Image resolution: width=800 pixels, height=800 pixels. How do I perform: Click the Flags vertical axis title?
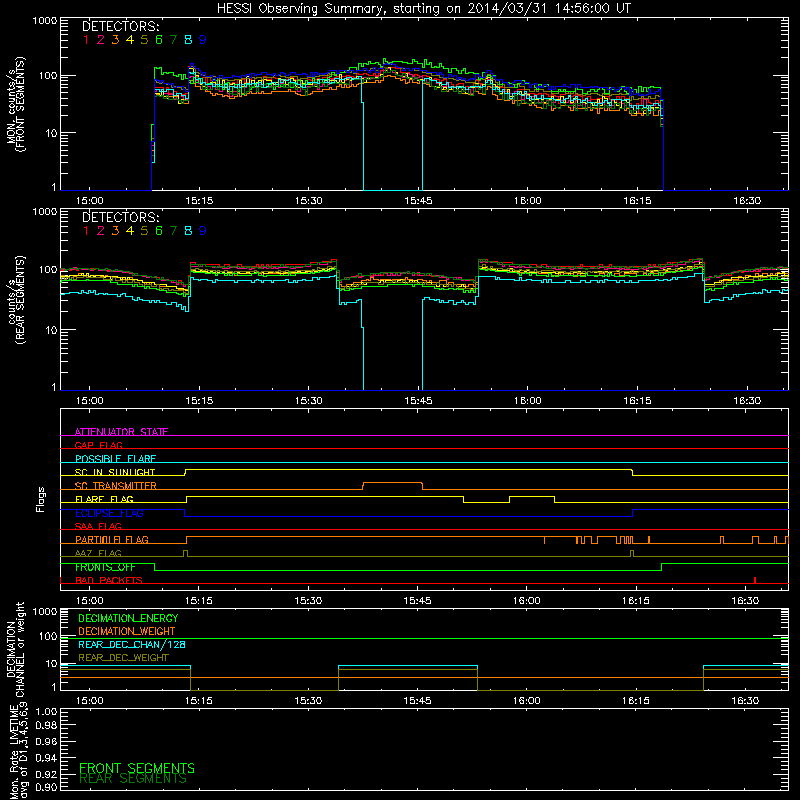coord(41,499)
